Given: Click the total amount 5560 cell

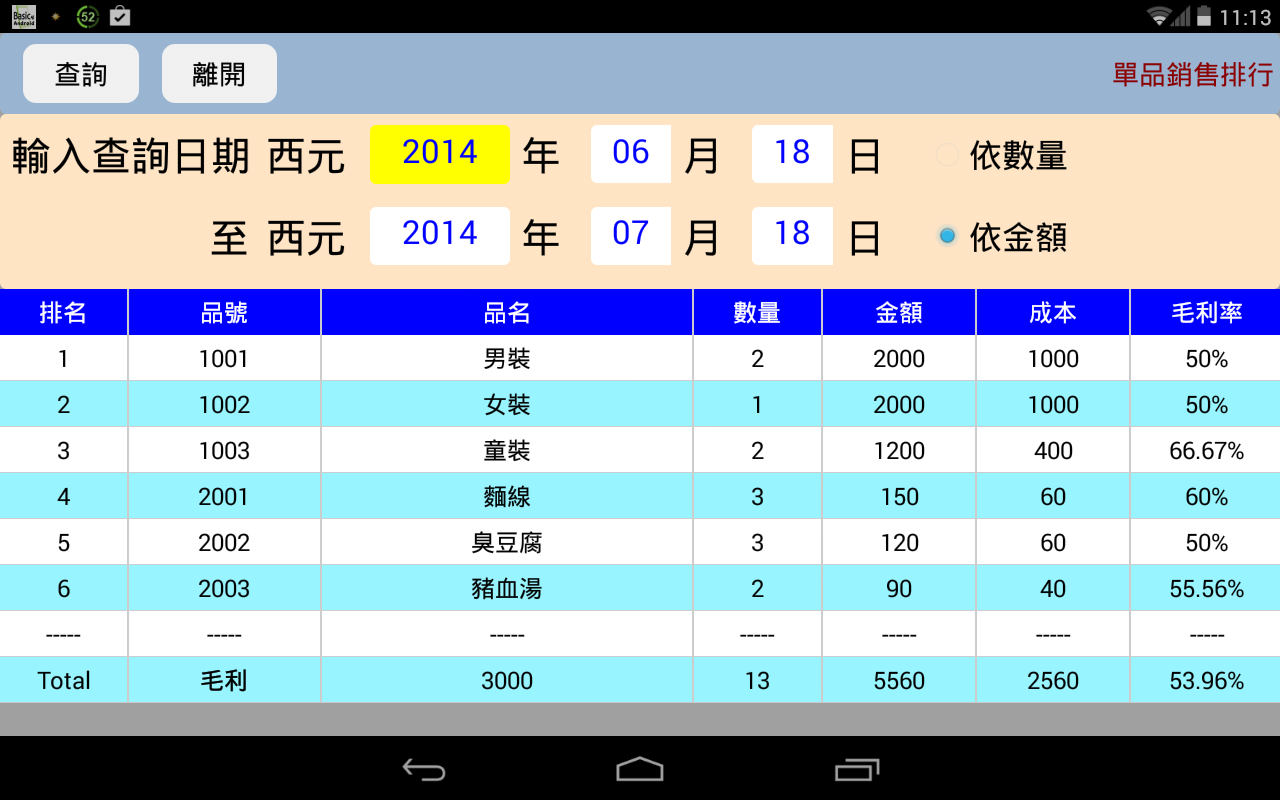Looking at the screenshot, I should click(x=899, y=680).
